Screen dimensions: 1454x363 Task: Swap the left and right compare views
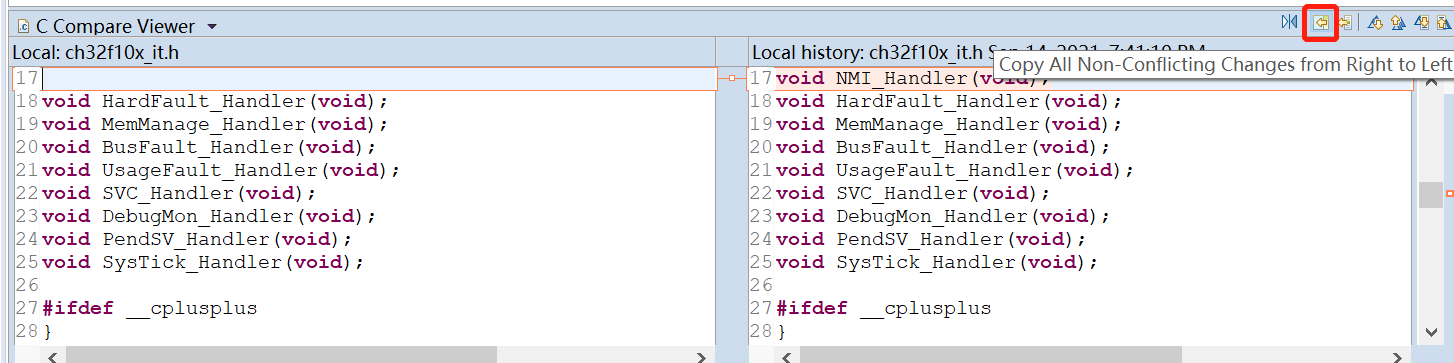[1290, 22]
